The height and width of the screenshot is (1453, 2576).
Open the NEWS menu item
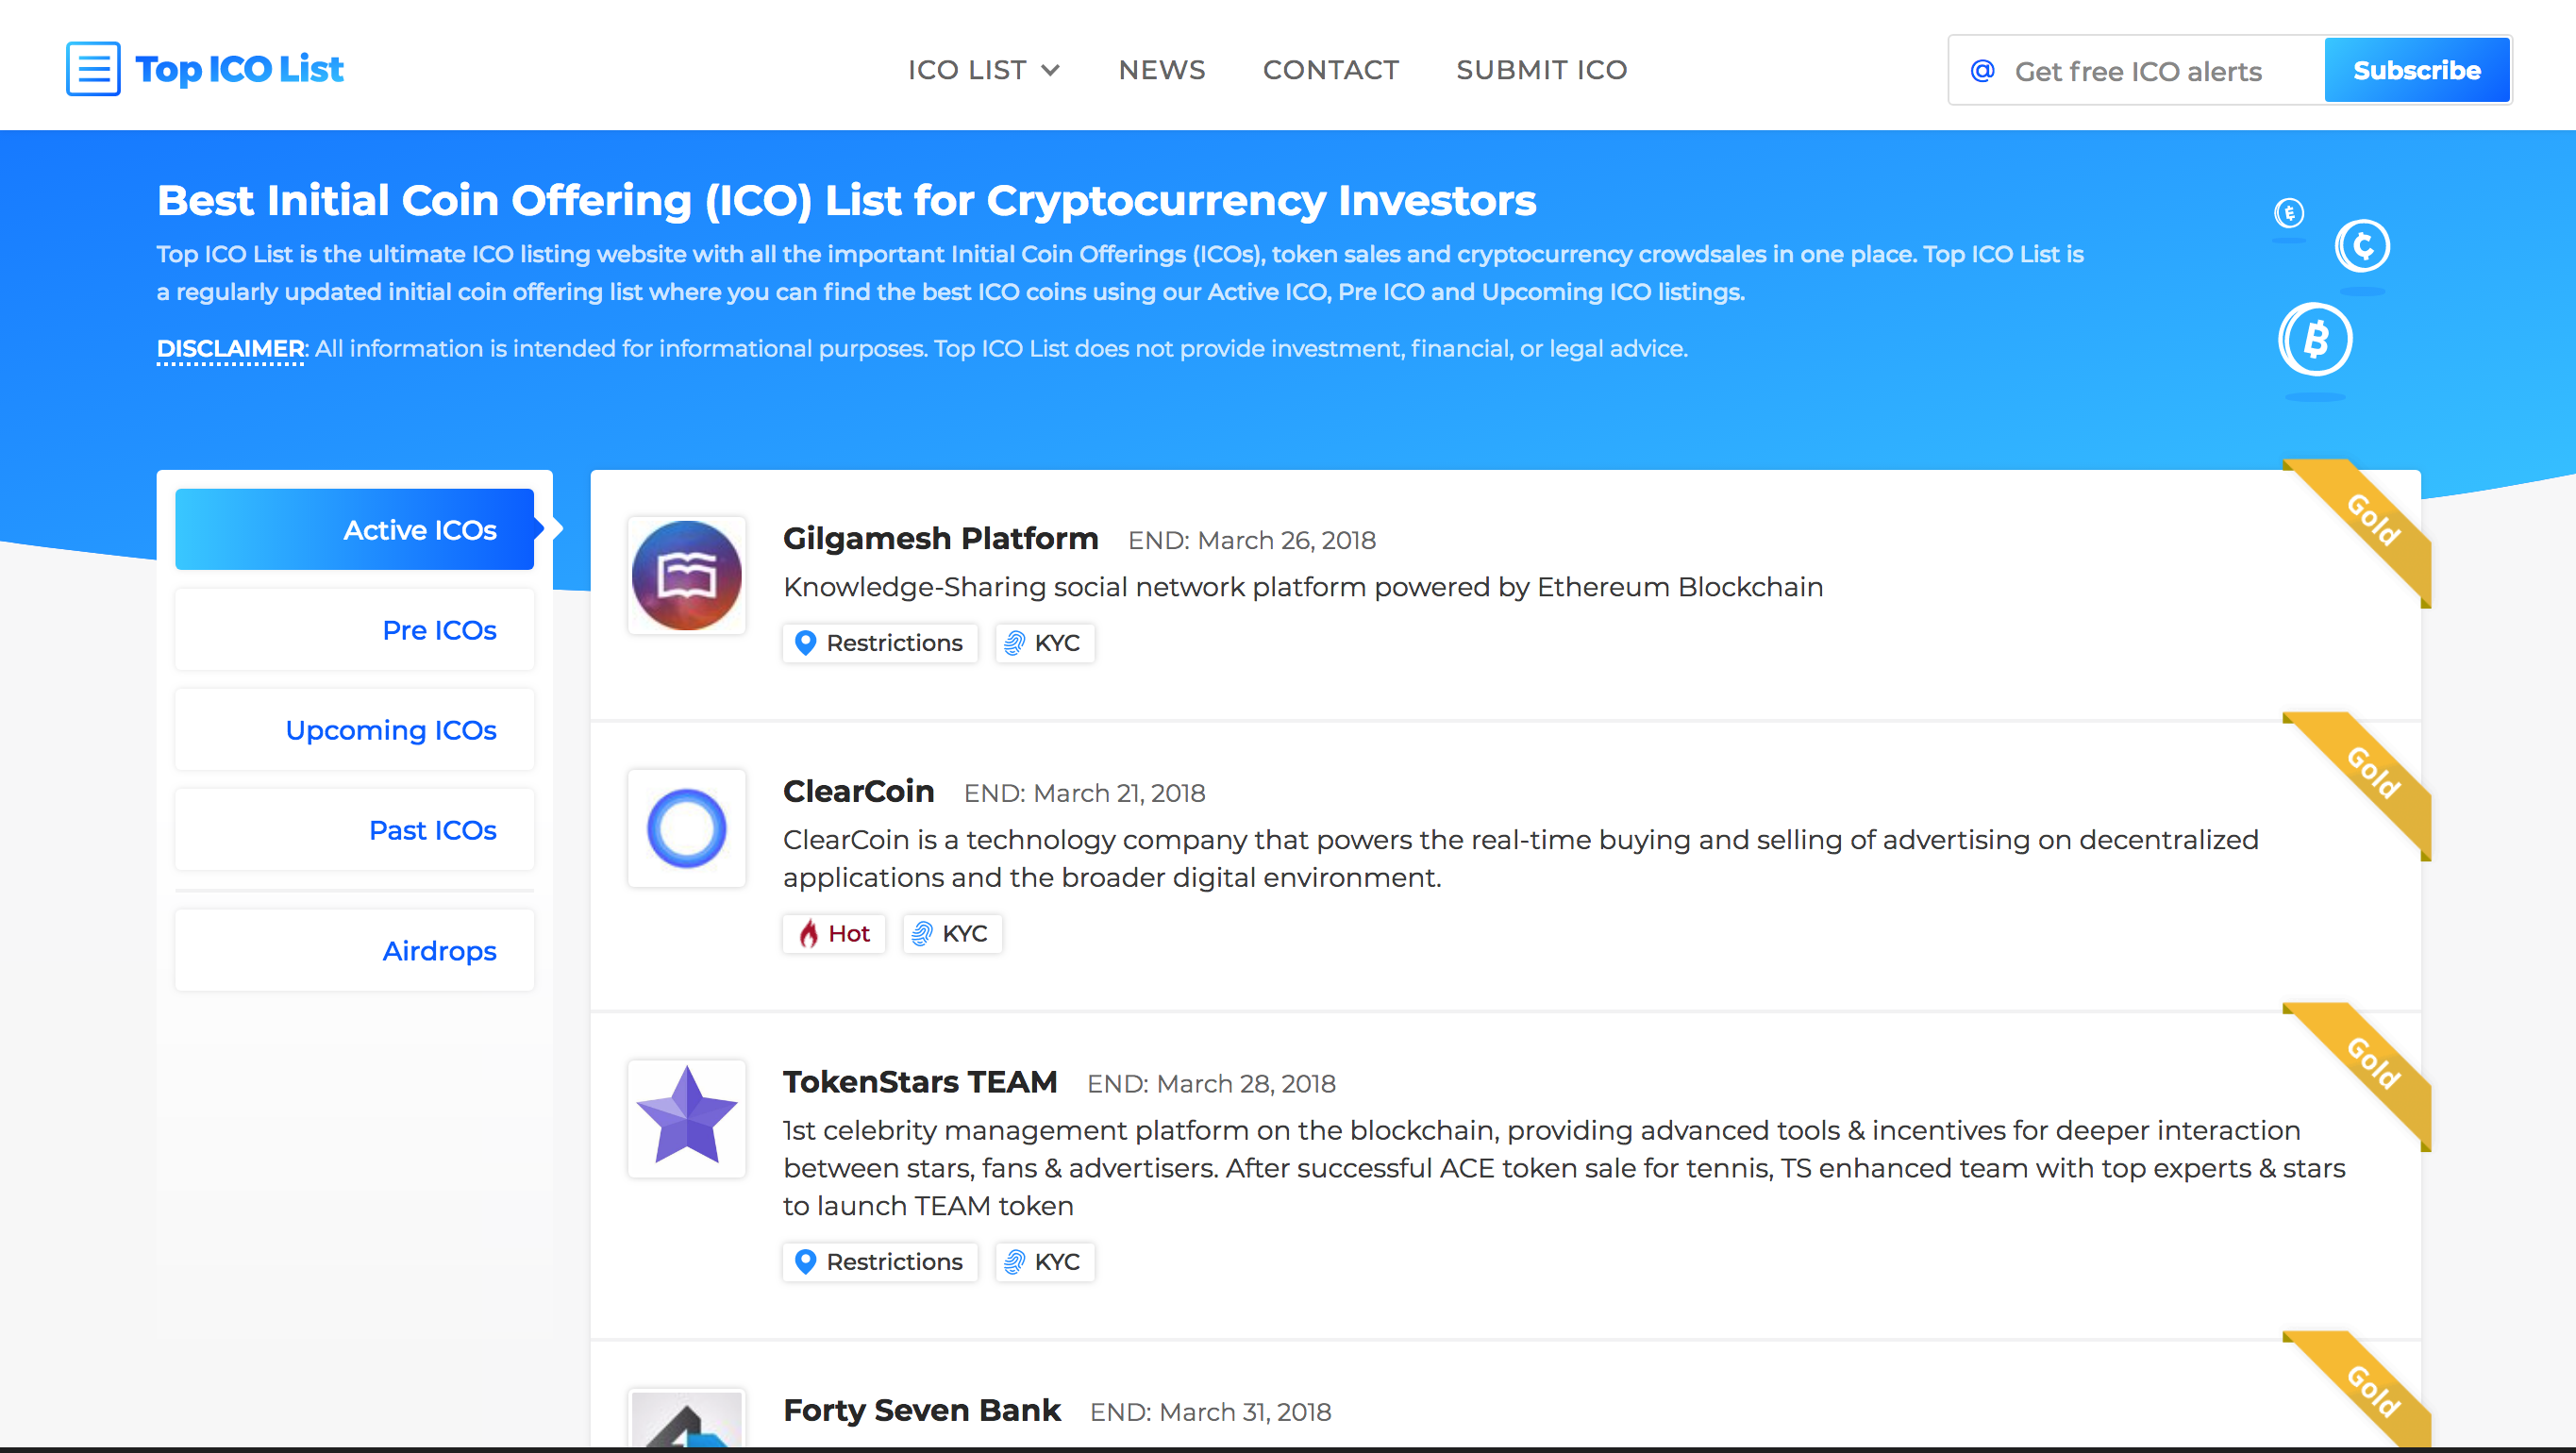pos(1161,70)
